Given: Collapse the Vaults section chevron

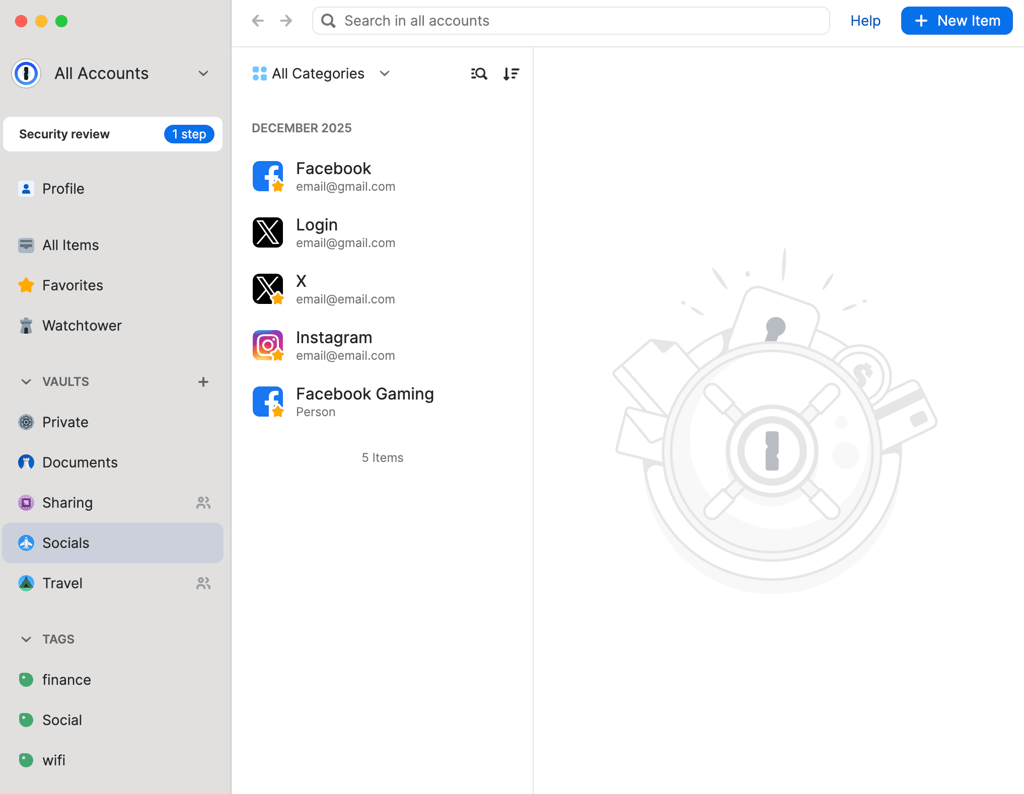Looking at the screenshot, I should click(26, 381).
